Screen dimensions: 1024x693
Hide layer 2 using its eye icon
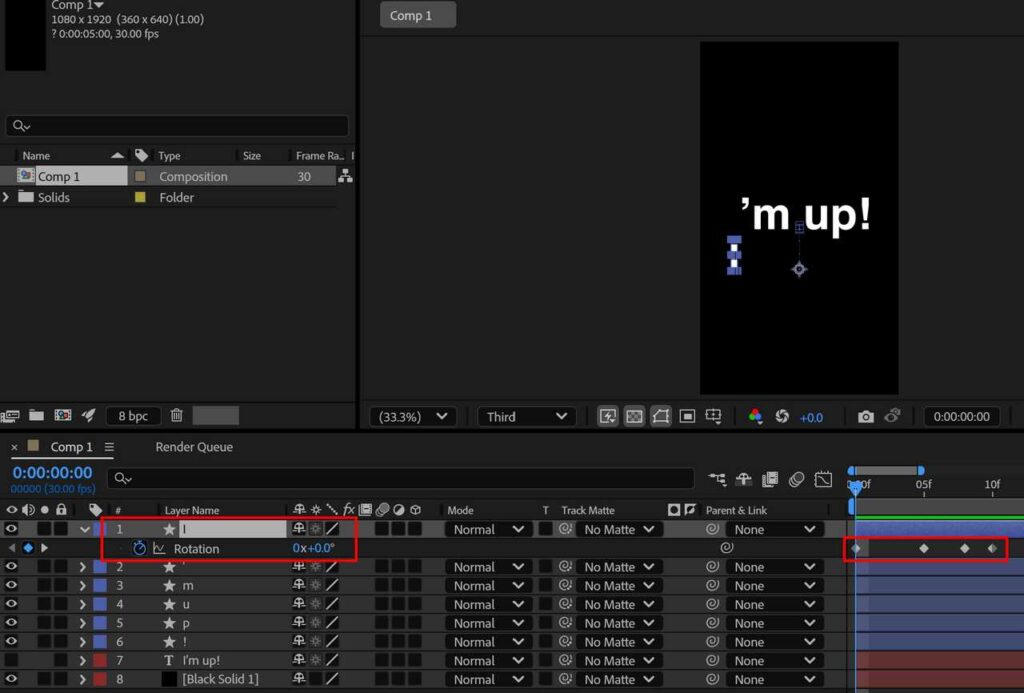click(11, 566)
